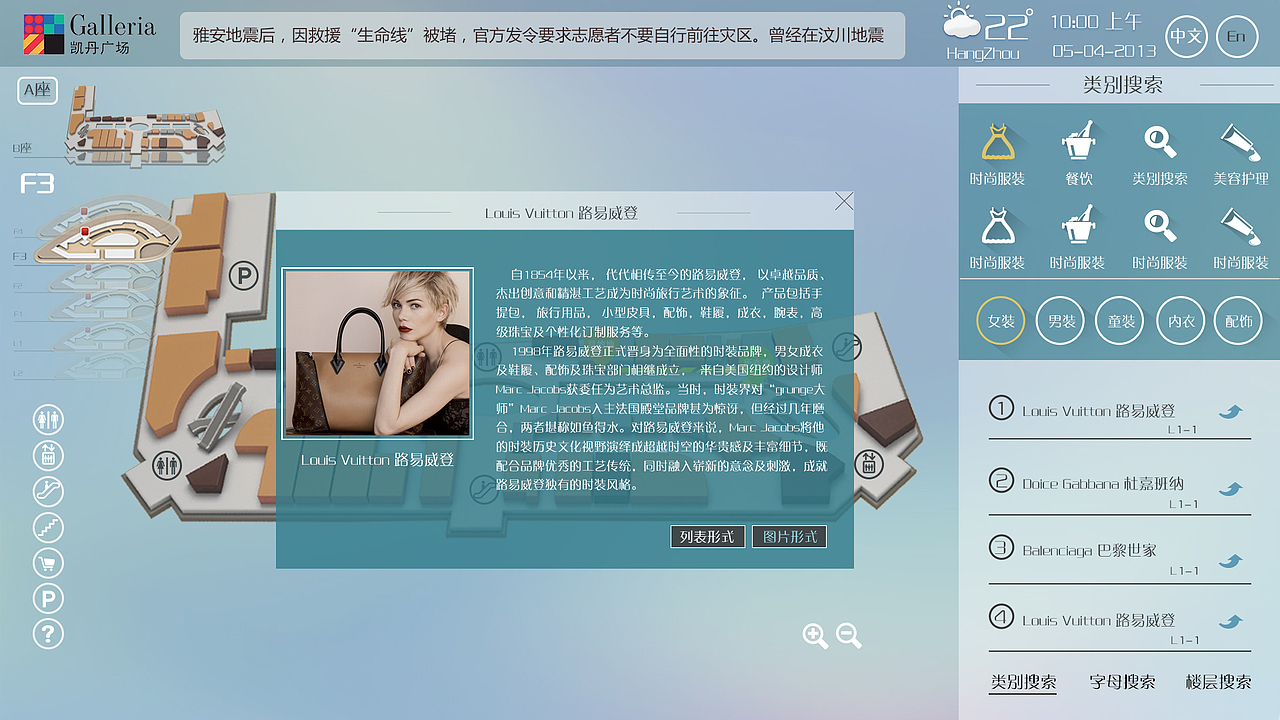Click champagne bucket icon labeled 时尚服装
The image size is (1280, 720).
coord(1078,226)
